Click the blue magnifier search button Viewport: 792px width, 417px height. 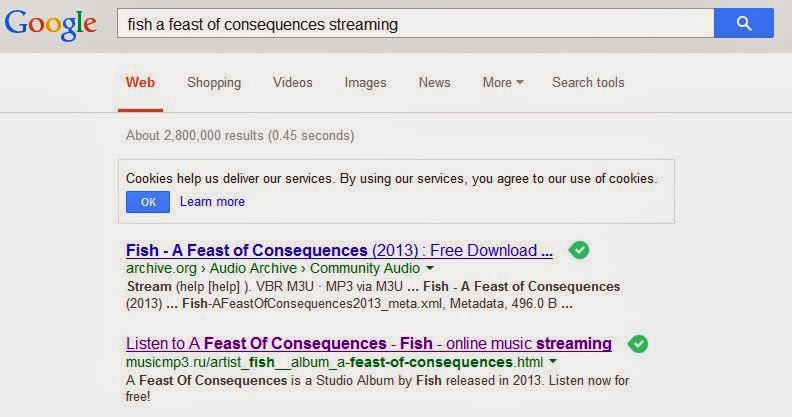click(744, 23)
